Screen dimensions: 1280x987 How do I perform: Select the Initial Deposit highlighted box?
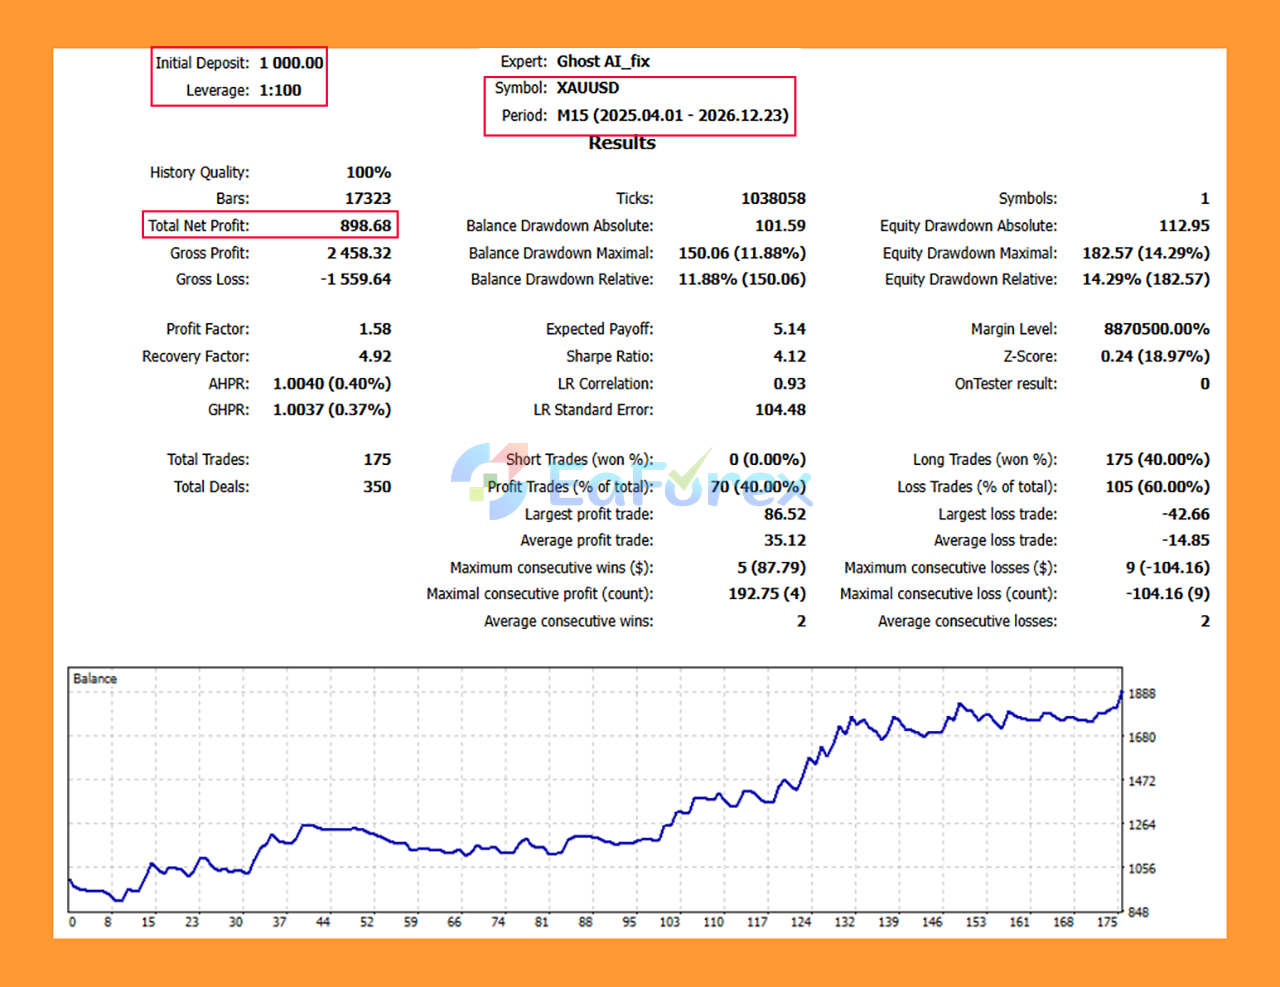[x=239, y=76]
